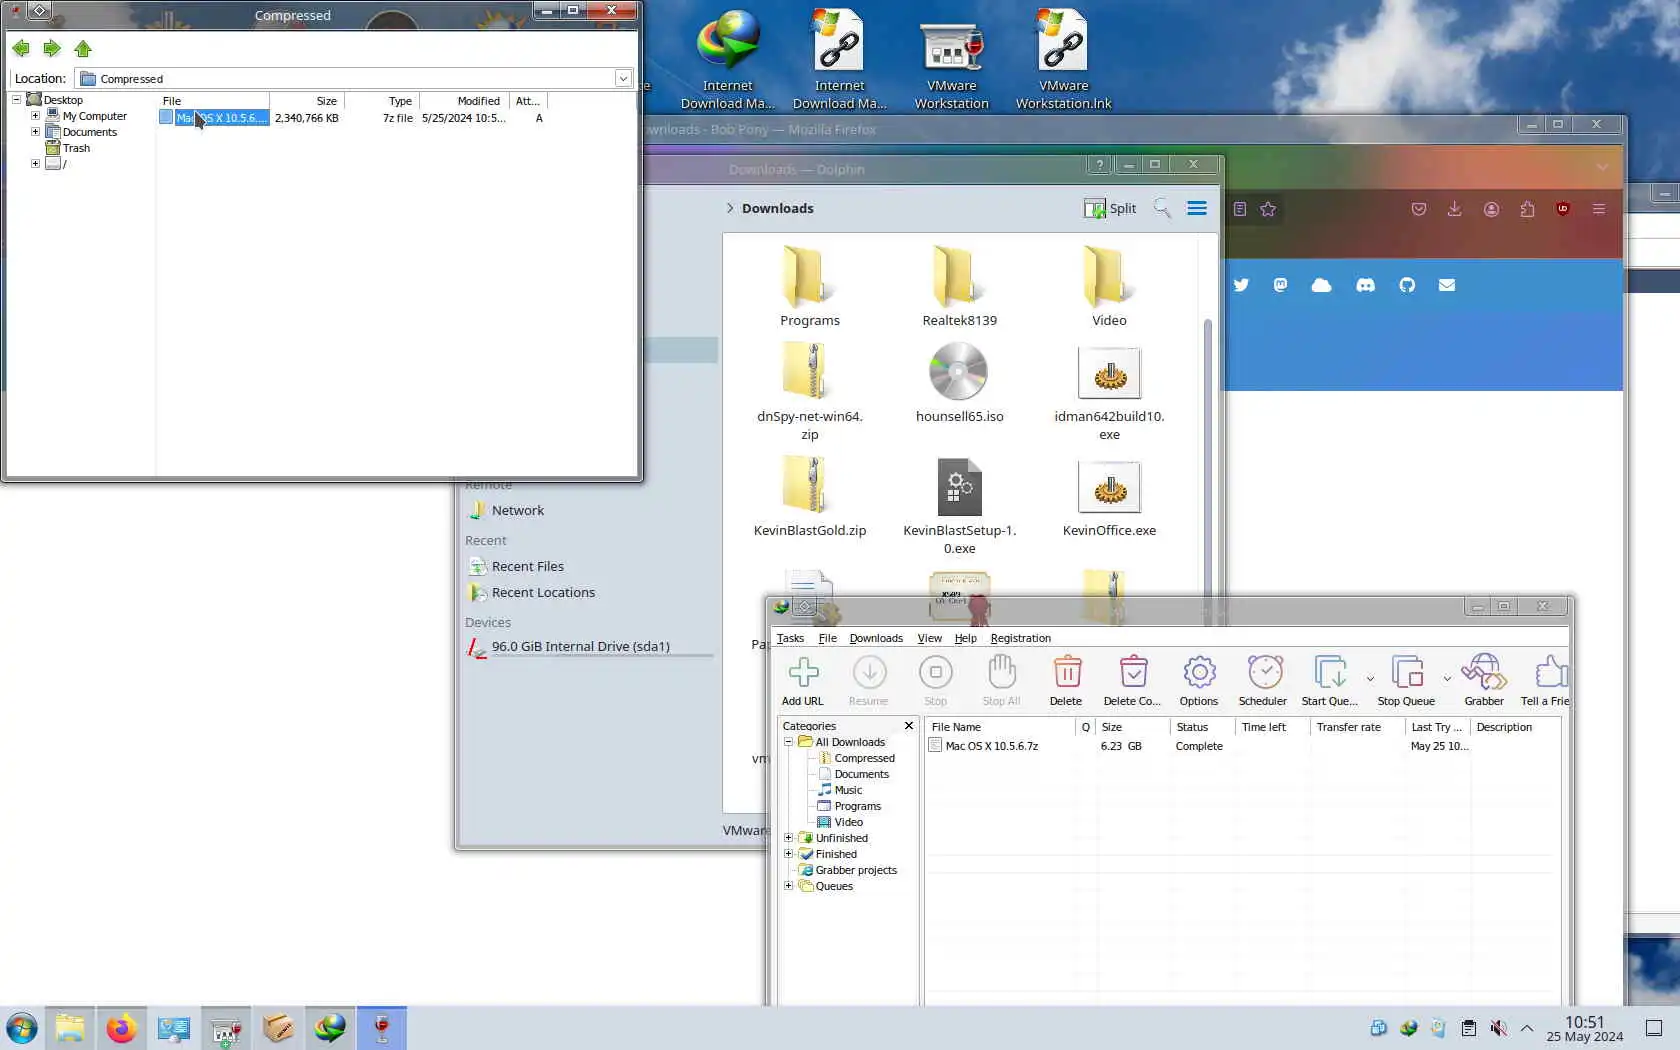This screenshot has width=1680, height=1050.
Task: Open the Stop Queue dropdown arrow
Action: coord(1447,679)
